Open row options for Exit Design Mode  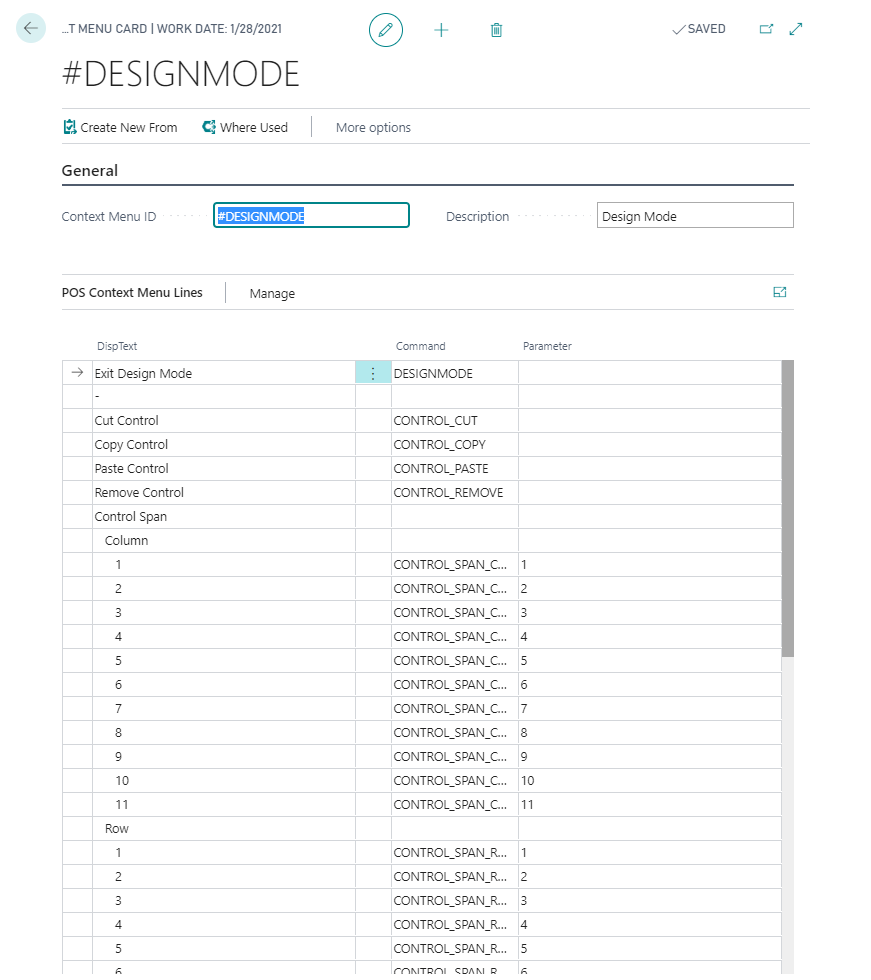[373, 373]
